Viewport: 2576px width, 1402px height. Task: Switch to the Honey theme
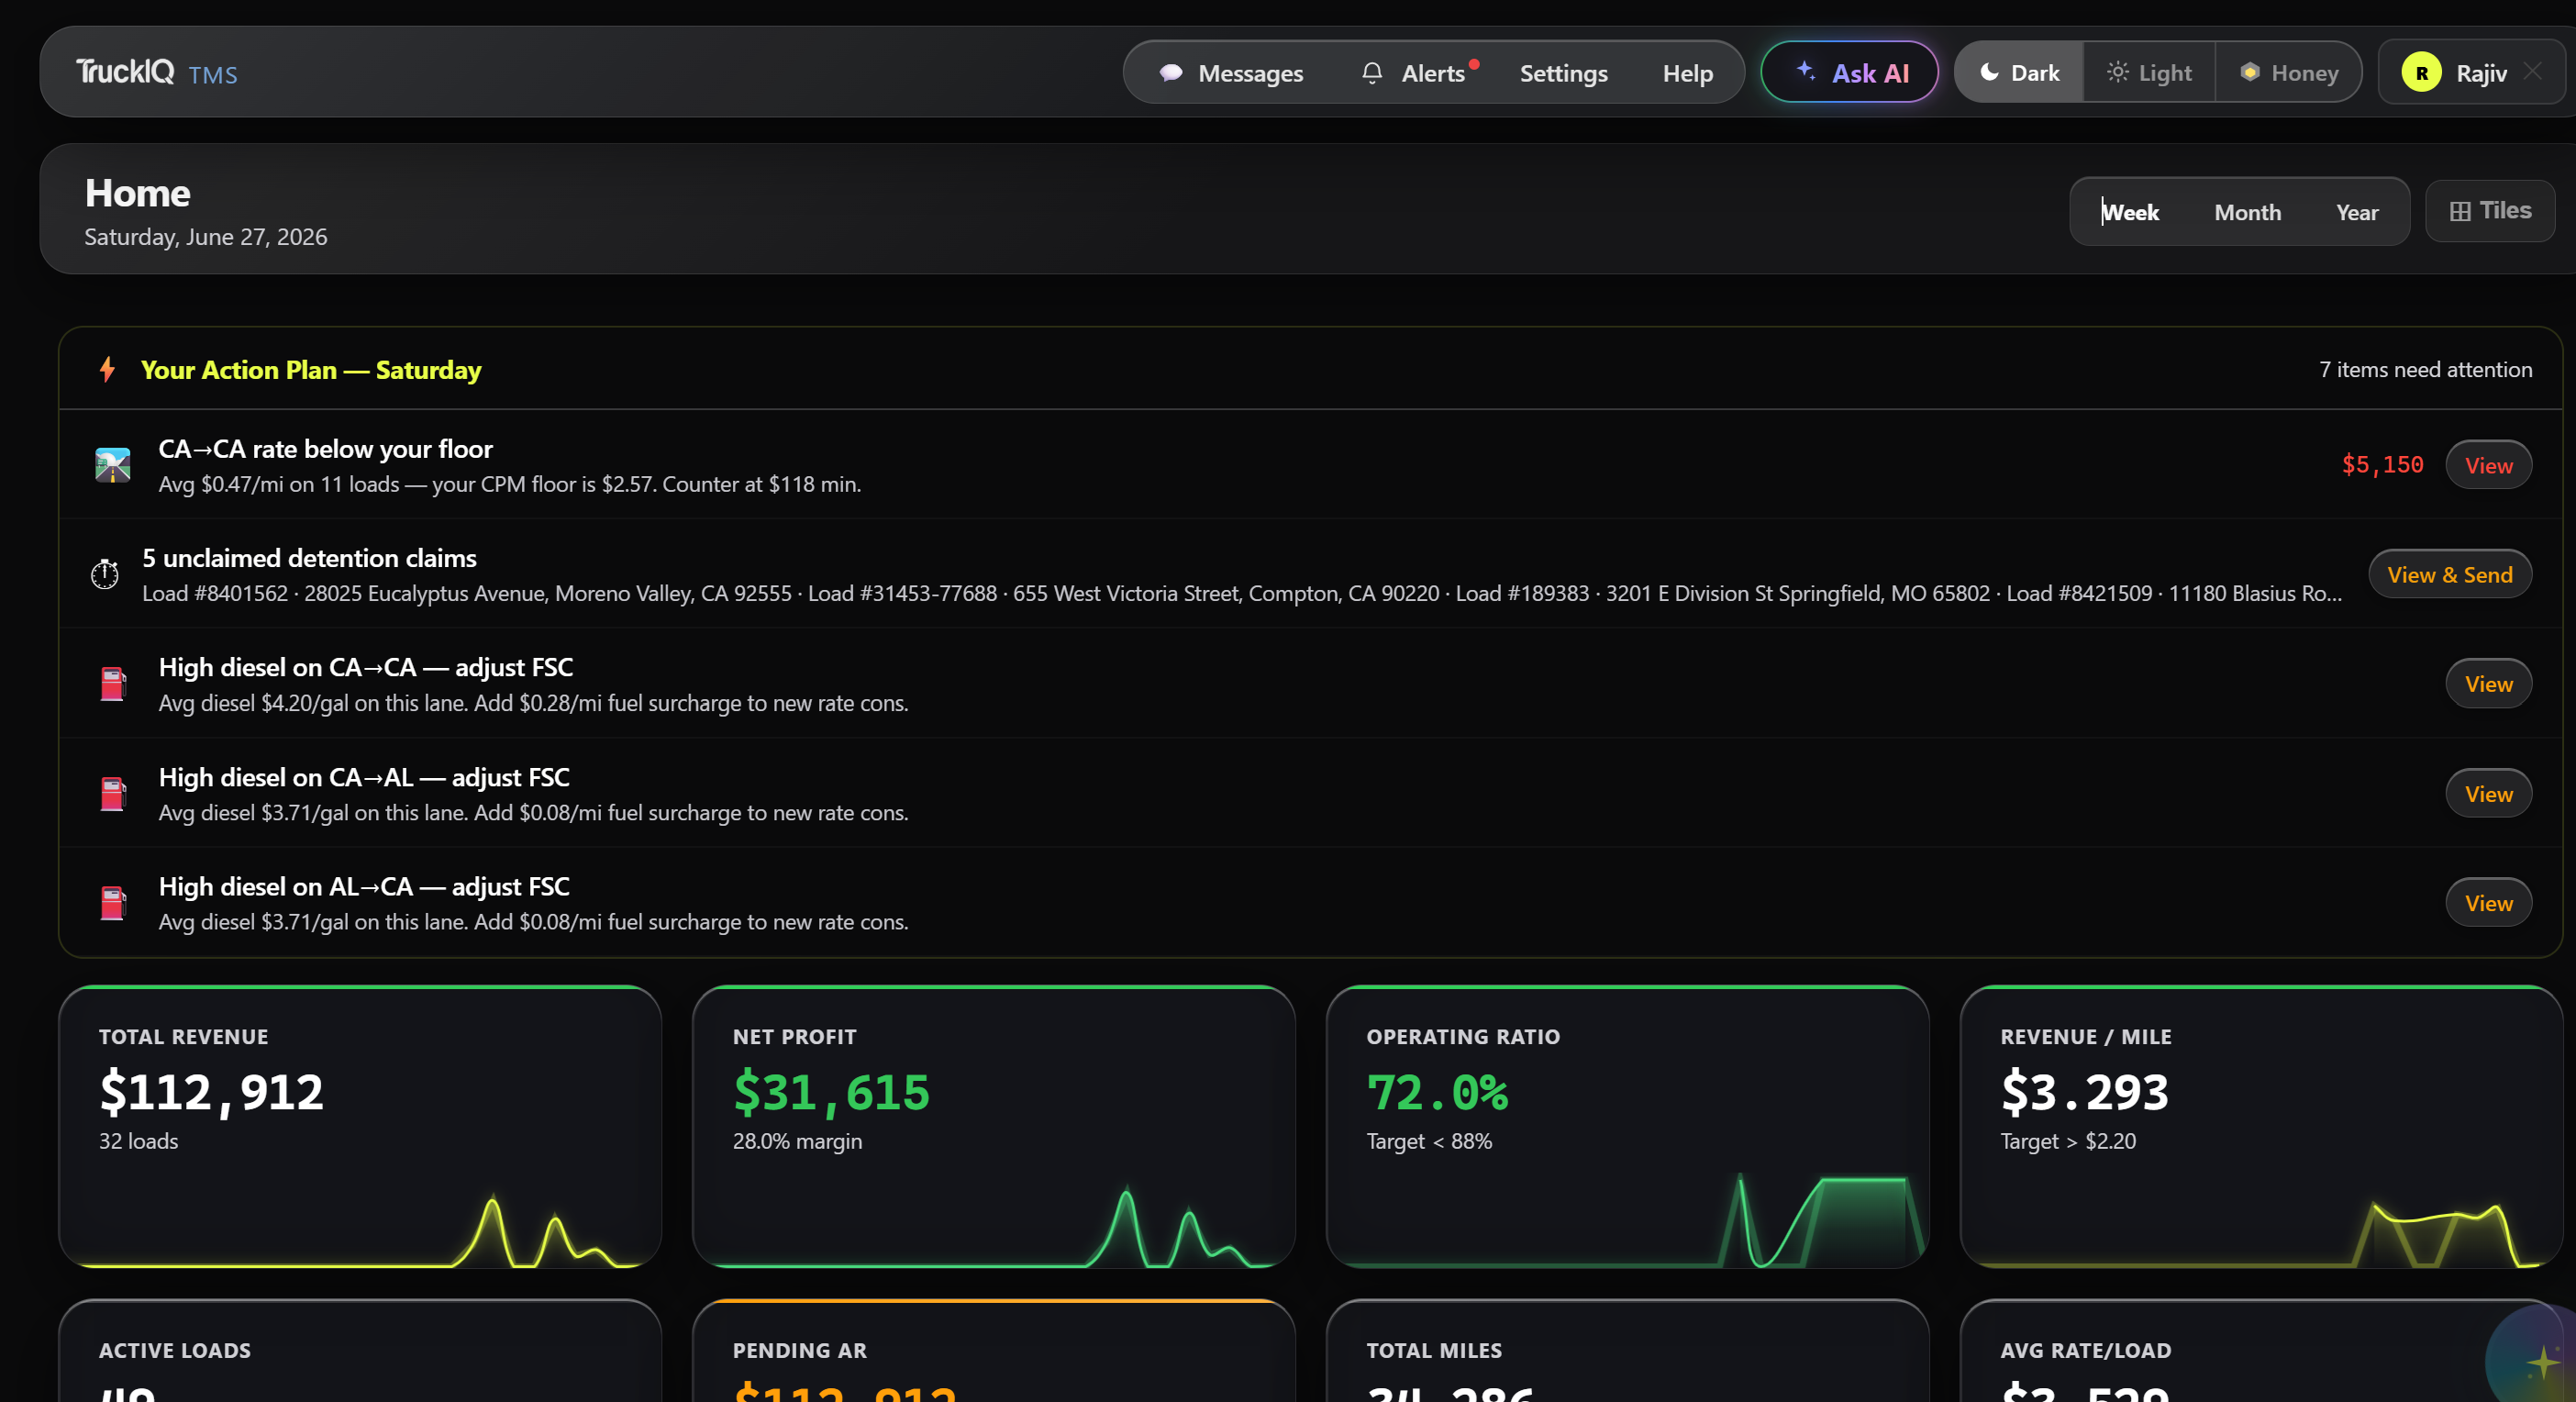click(2288, 72)
